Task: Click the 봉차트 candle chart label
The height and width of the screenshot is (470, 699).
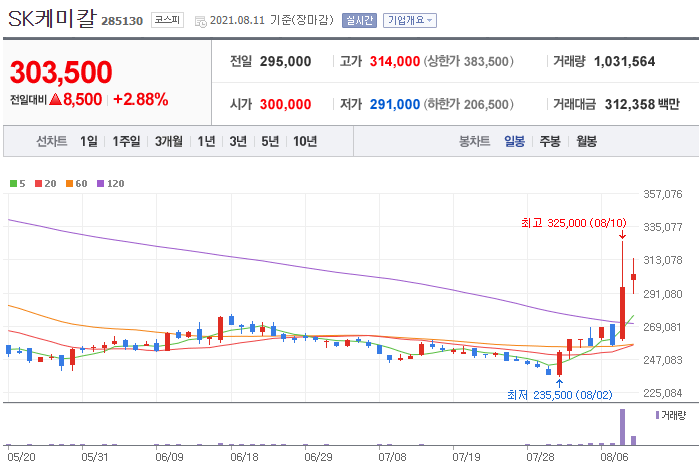Action: coord(474,141)
